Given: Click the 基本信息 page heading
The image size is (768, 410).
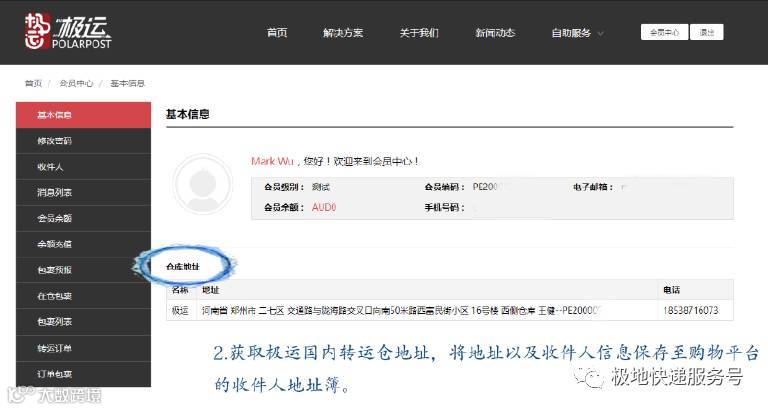Looking at the screenshot, I should (x=188, y=114).
